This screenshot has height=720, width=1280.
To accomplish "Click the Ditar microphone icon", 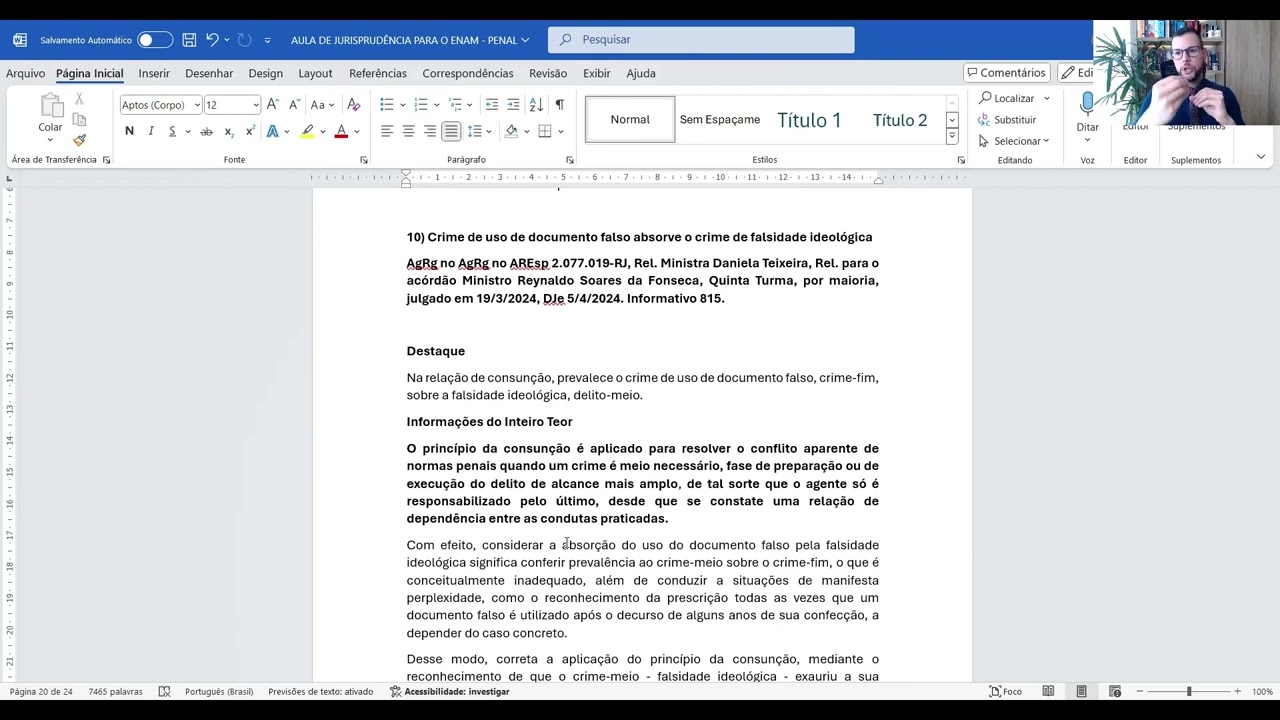I will [1087, 104].
